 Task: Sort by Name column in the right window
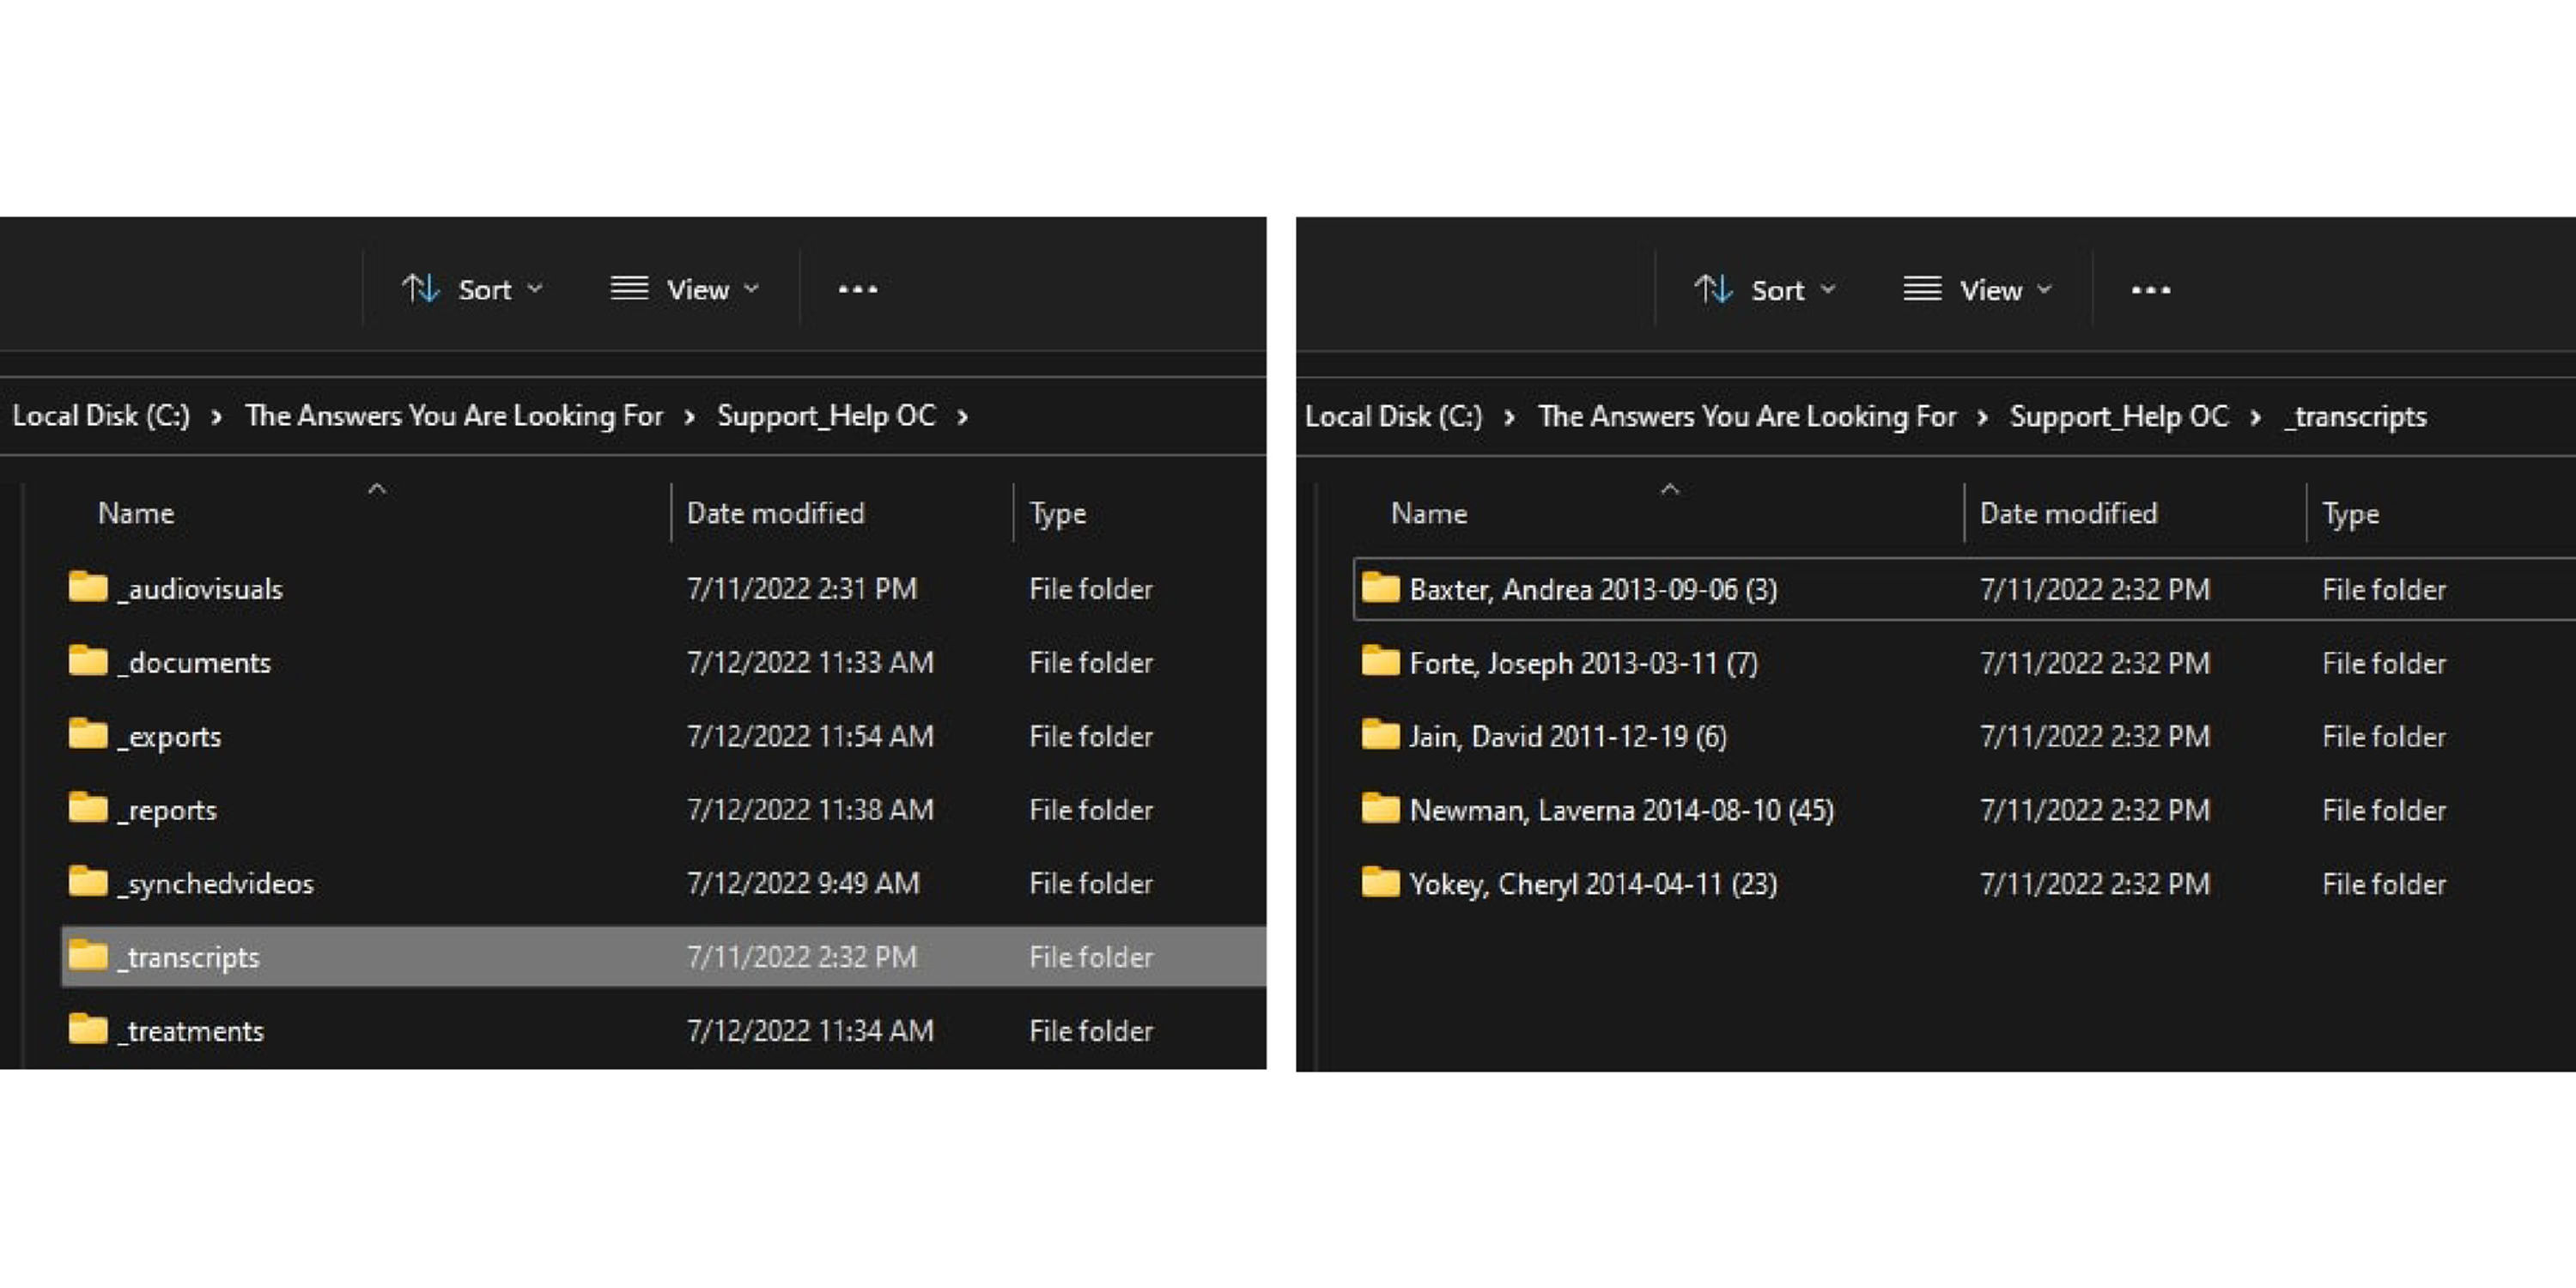pos(1428,514)
